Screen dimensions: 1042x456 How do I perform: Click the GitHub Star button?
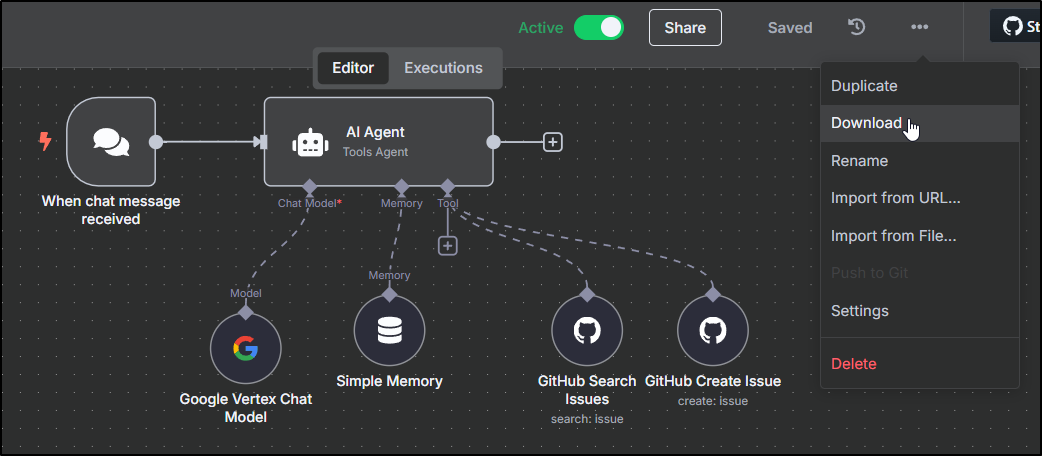[1015, 27]
